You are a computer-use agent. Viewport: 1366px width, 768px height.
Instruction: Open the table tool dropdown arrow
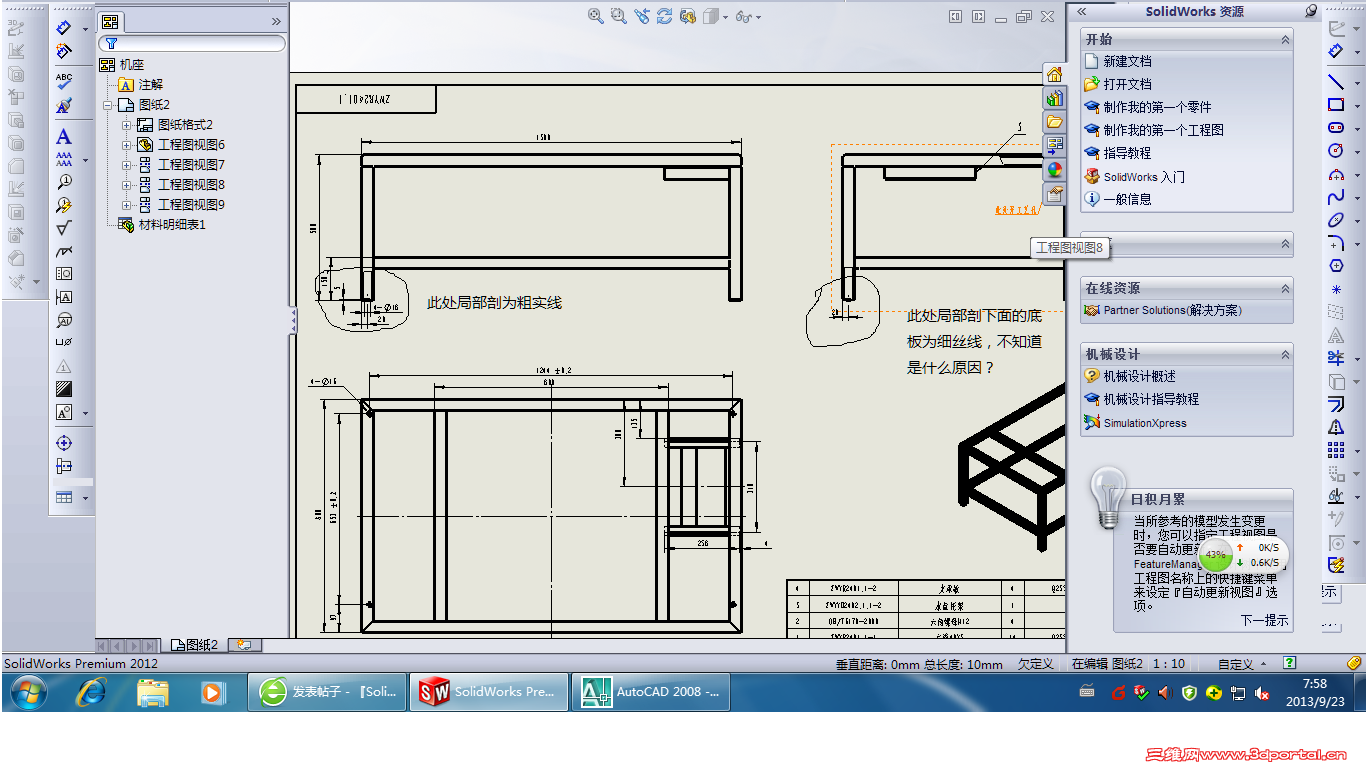coord(85,498)
